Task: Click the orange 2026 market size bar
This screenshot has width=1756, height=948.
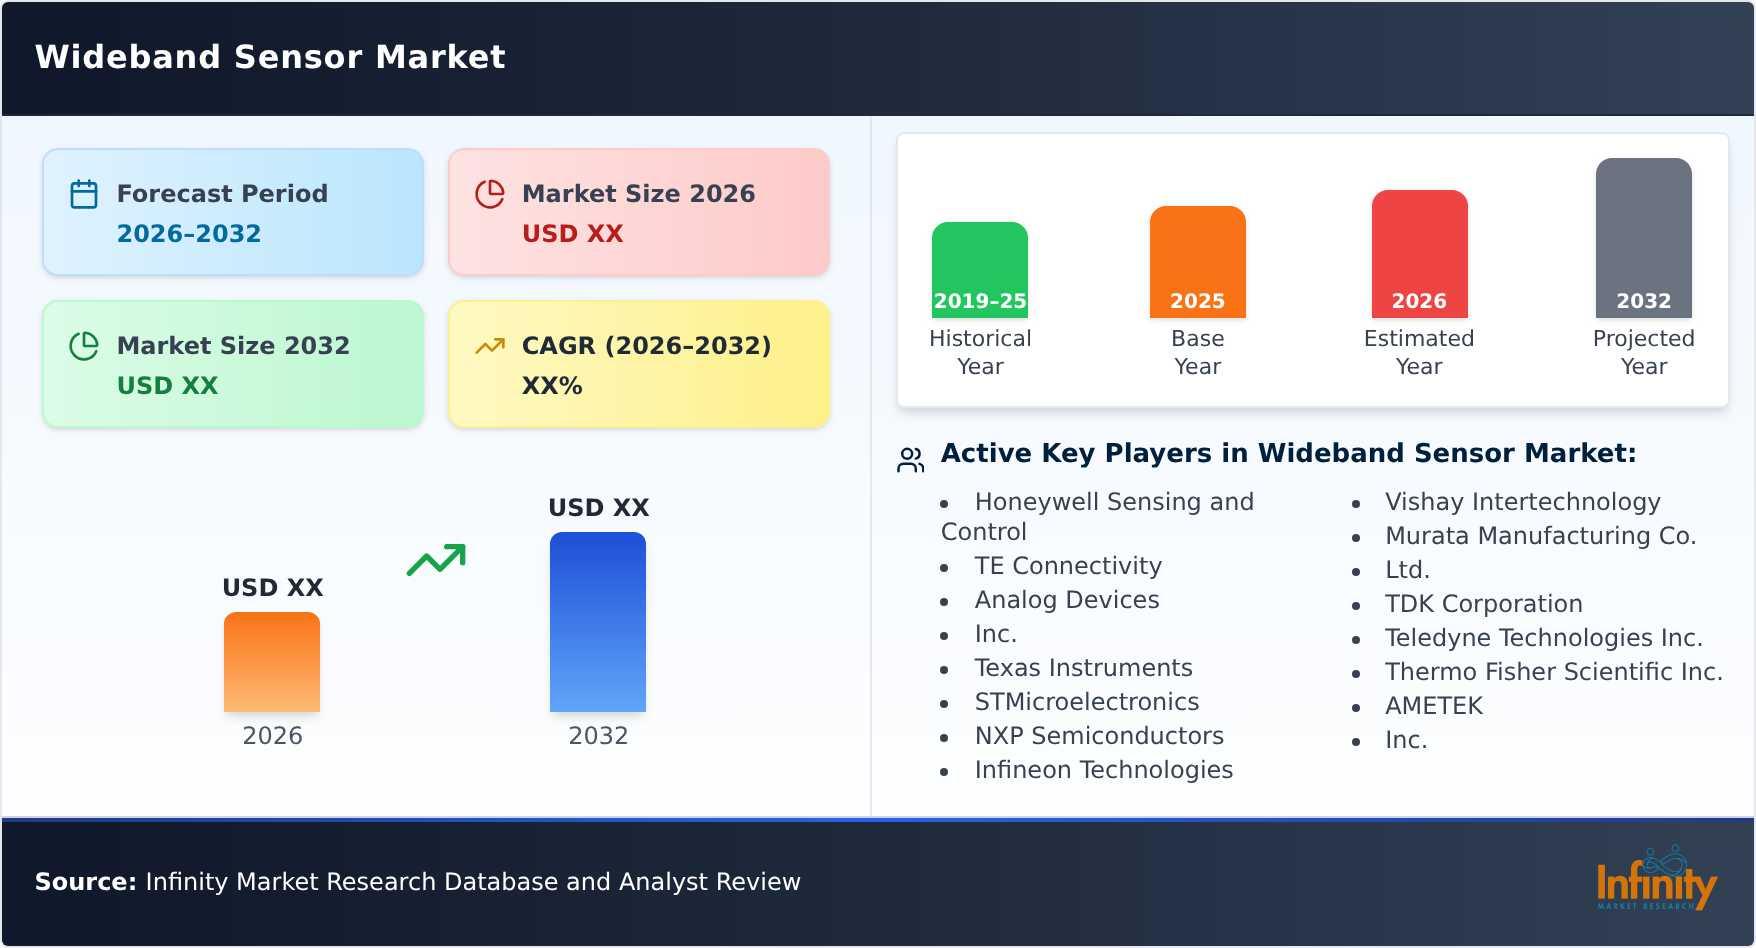Action: pos(272,662)
